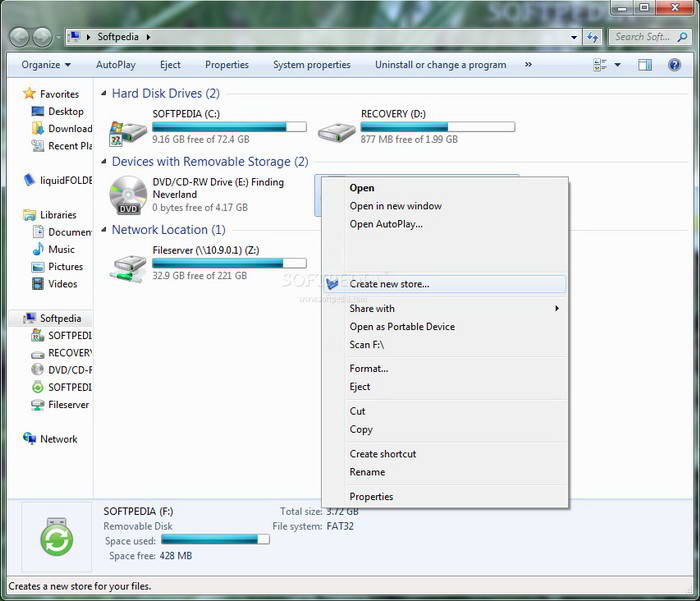Select the Fileserver (Z:) network drive icon
The image size is (700, 601).
click(x=129, y=269)
